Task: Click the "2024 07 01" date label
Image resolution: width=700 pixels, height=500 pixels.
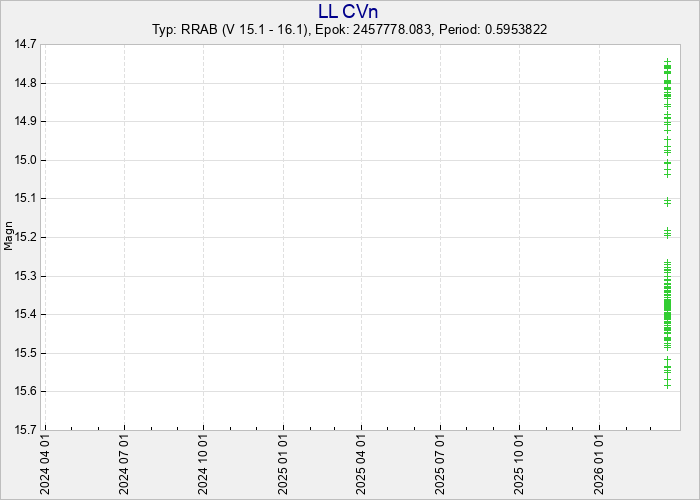Action: pyautogui.click(x=125, y=465)
